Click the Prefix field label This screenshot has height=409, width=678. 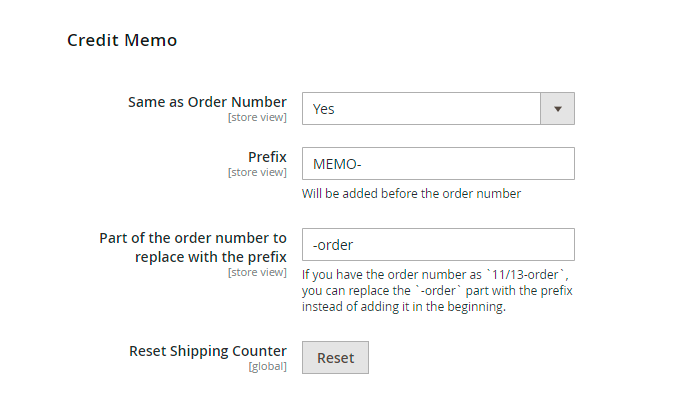(267, 157)
